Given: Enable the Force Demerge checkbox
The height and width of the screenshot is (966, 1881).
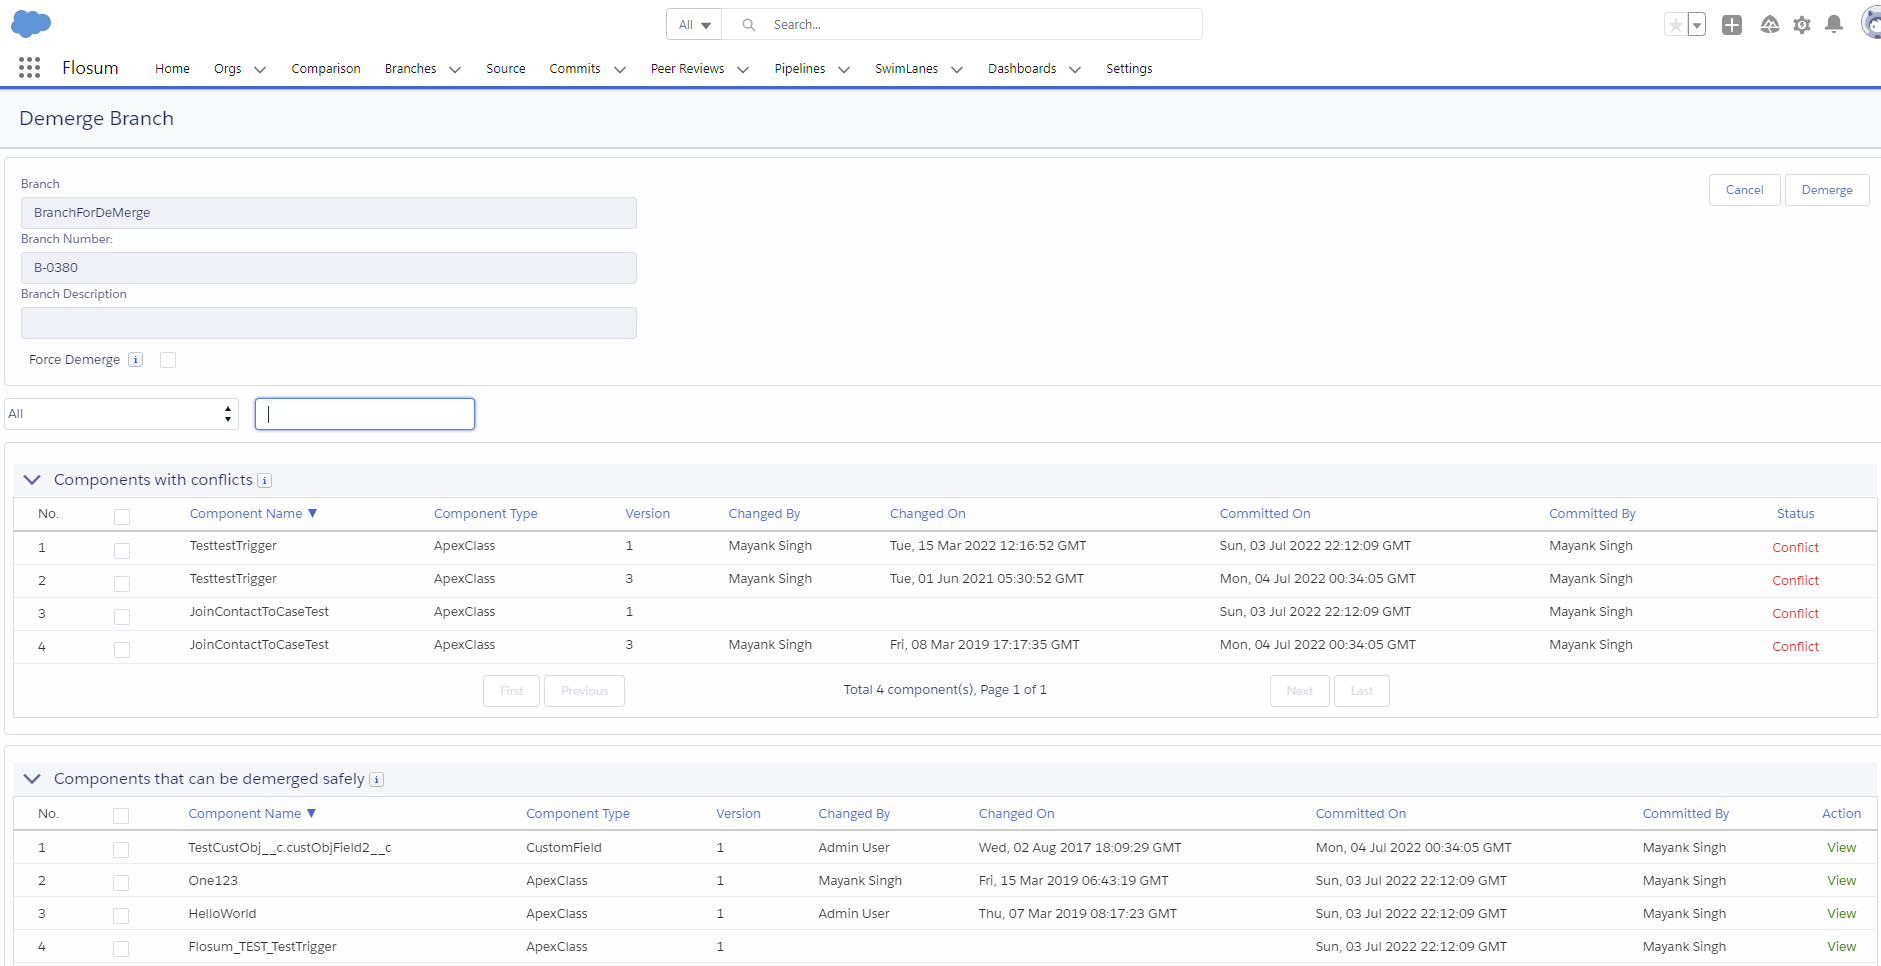Looking at the screenshot, I should [168, 360].
